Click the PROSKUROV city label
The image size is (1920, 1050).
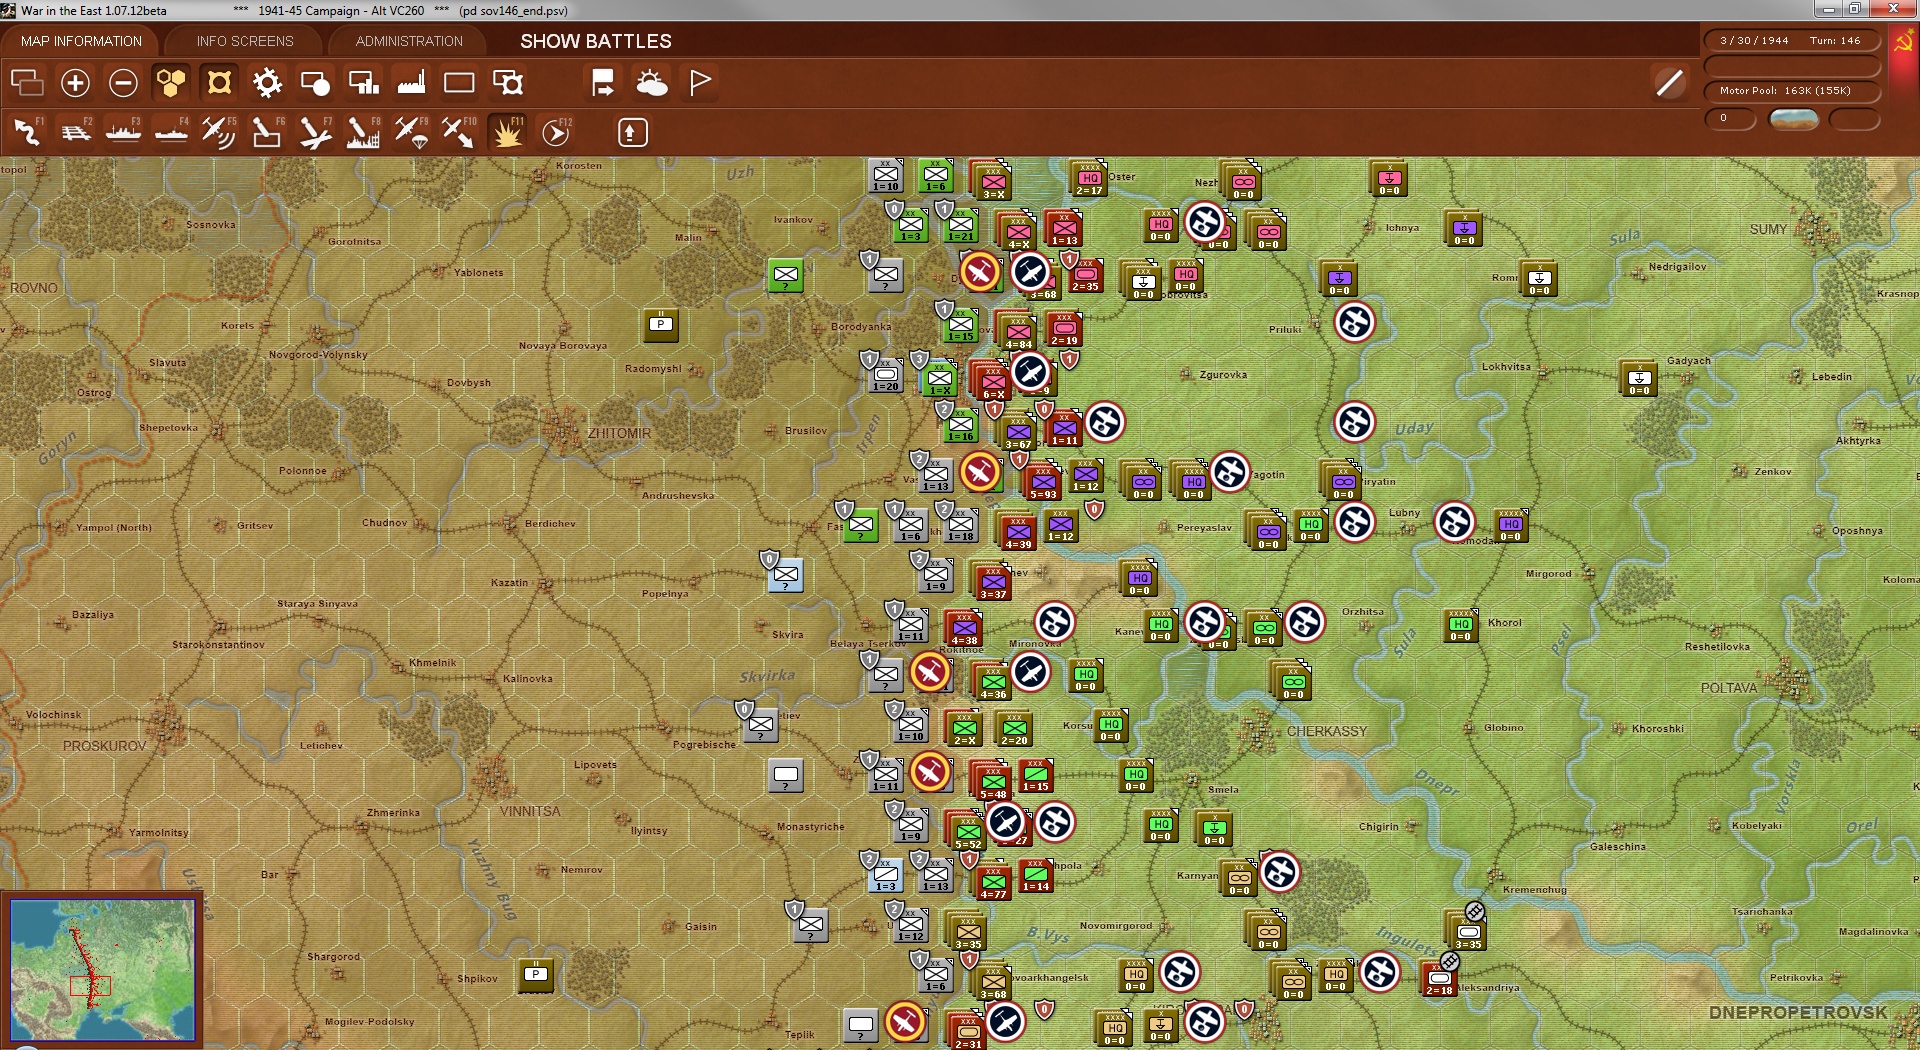(x=105, y=746)
